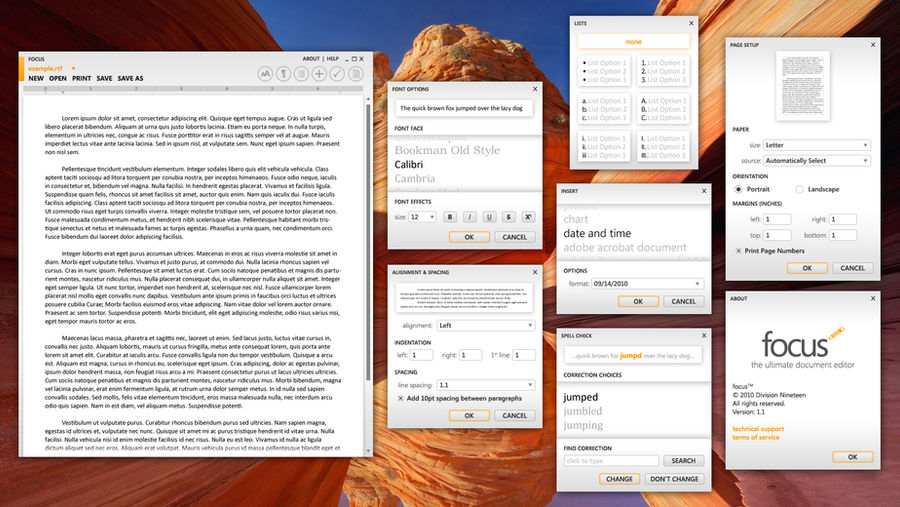900x507 pixels.
Task: Close the Lists panel
Action: pos(691,24)
